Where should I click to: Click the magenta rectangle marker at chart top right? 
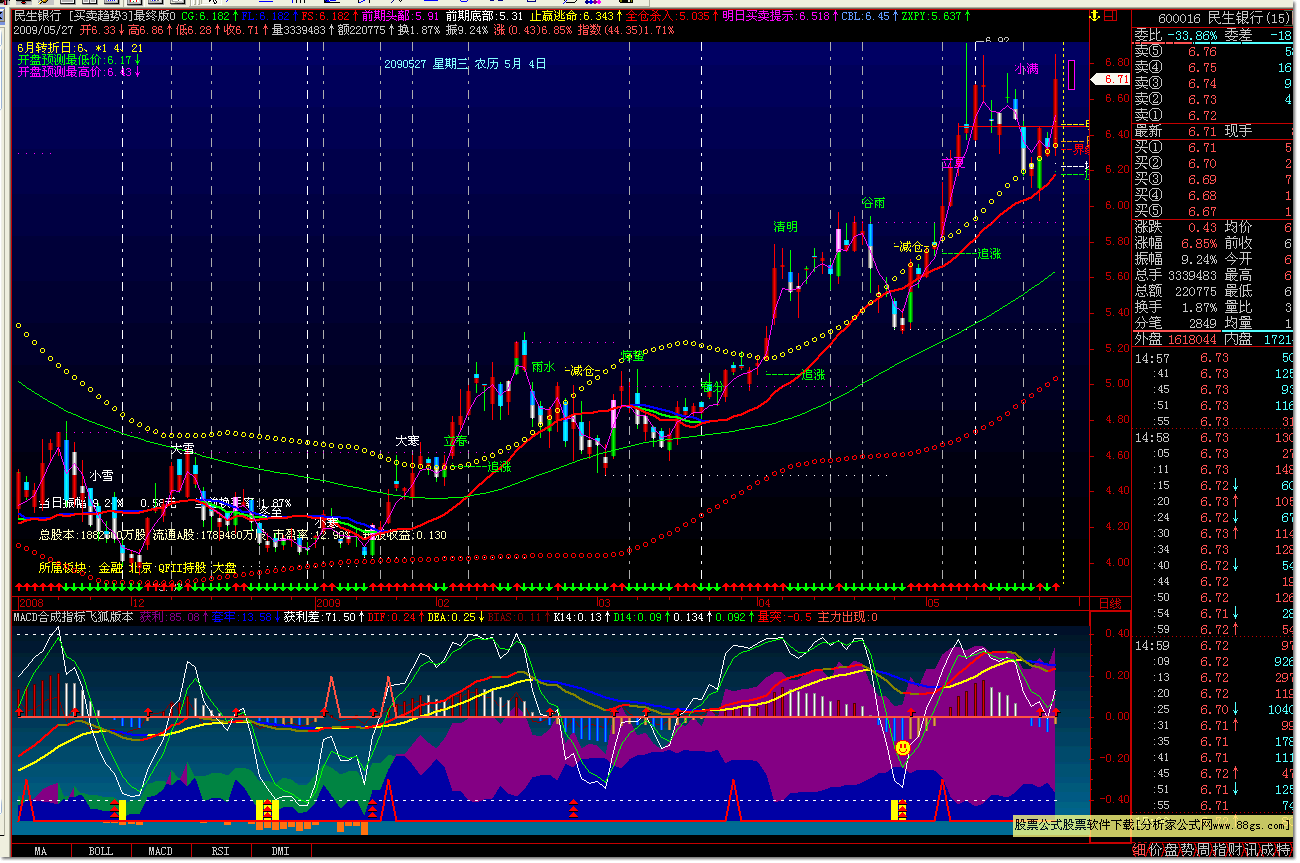click(x=1071, y=75)
